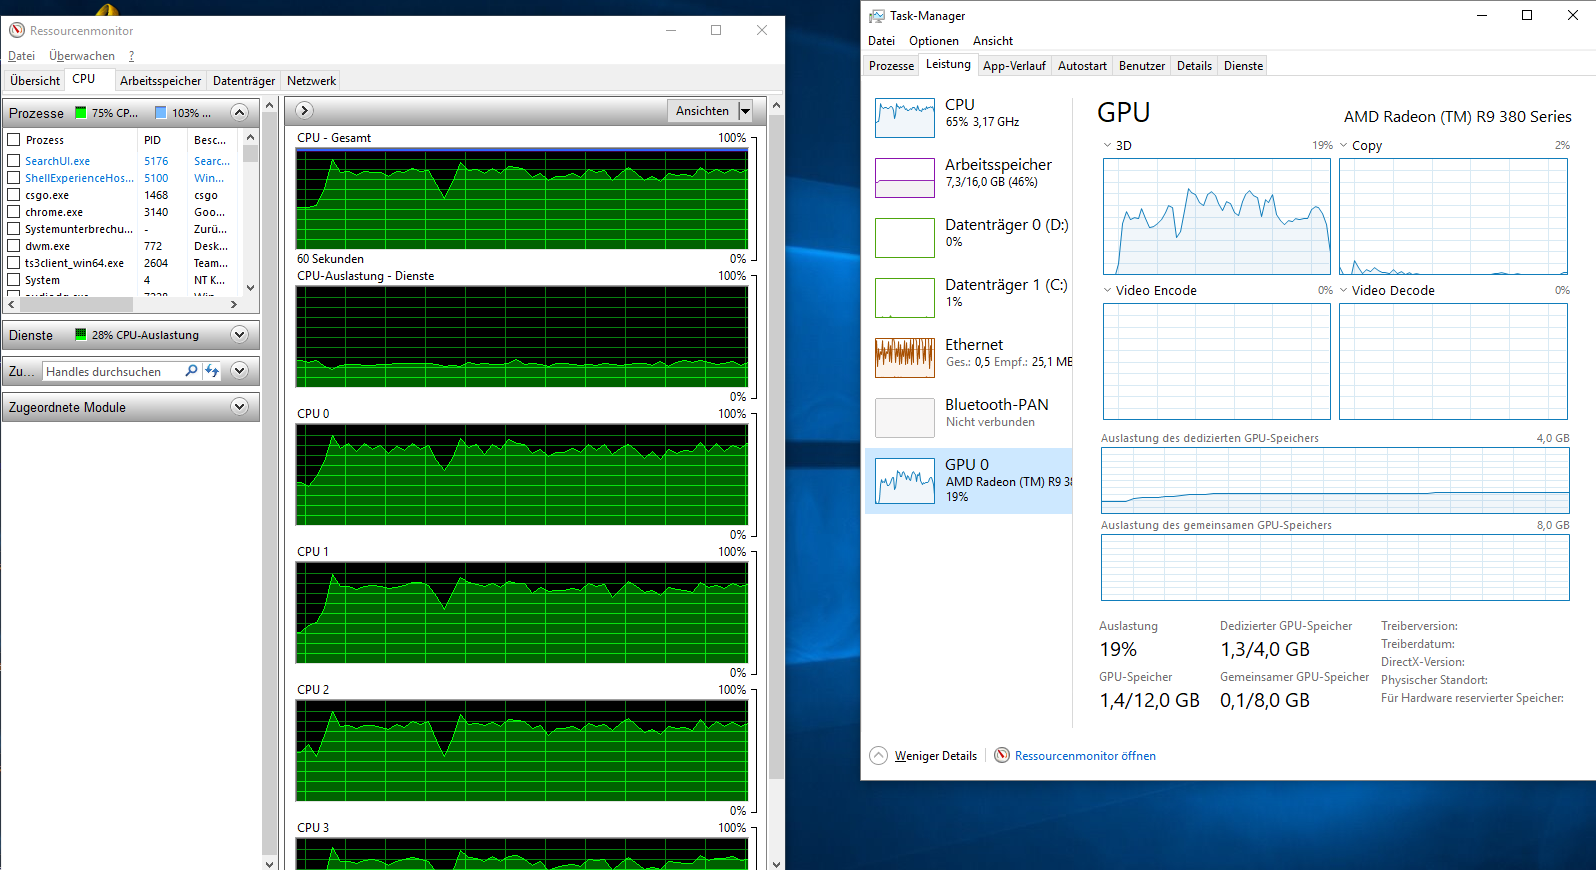
Task: Check the box for csgo.exe
Action: coord(14,195)
